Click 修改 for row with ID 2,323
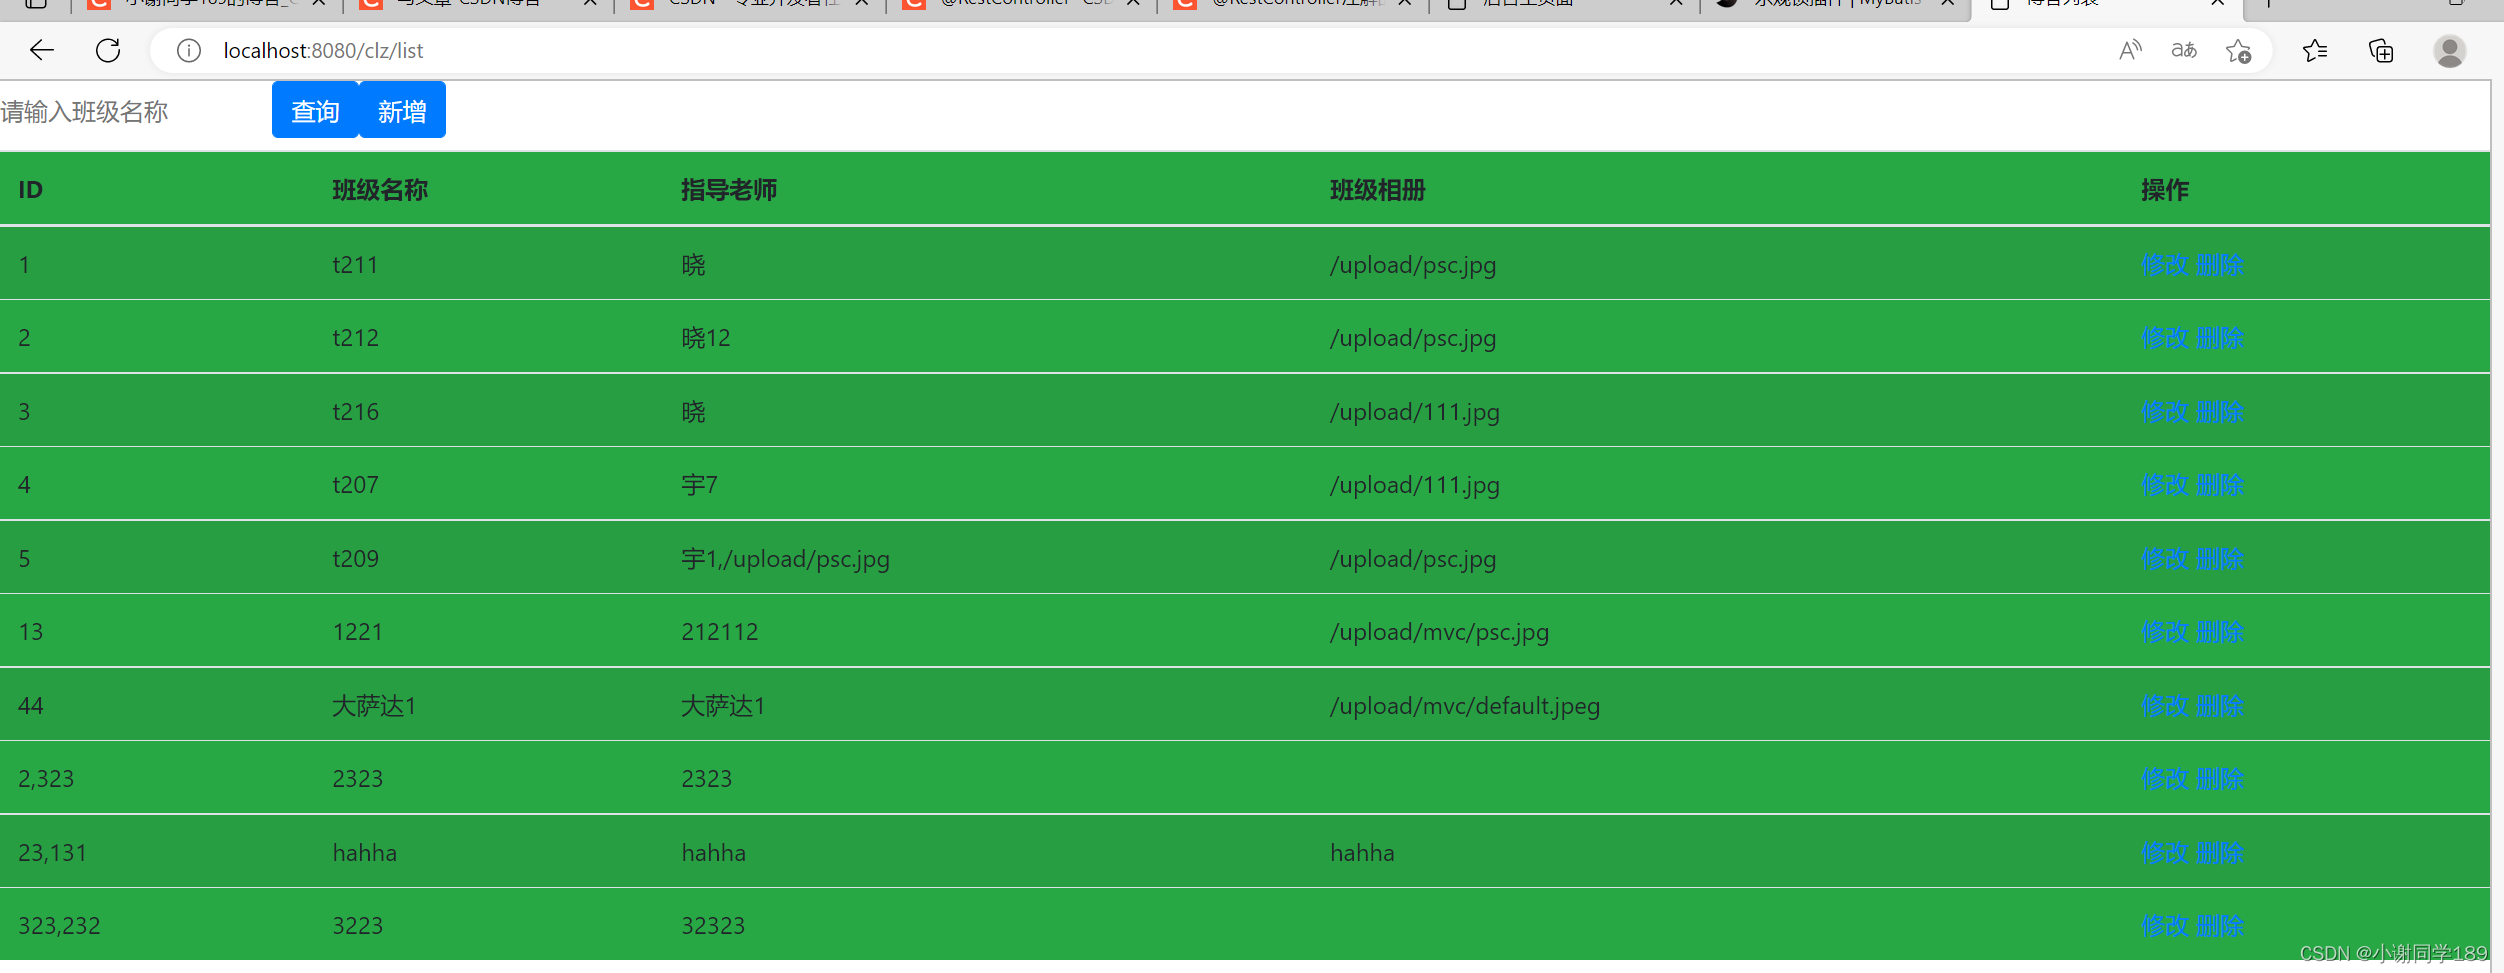The width and height of the screenshot is (2504, 973). point(2165,779)
